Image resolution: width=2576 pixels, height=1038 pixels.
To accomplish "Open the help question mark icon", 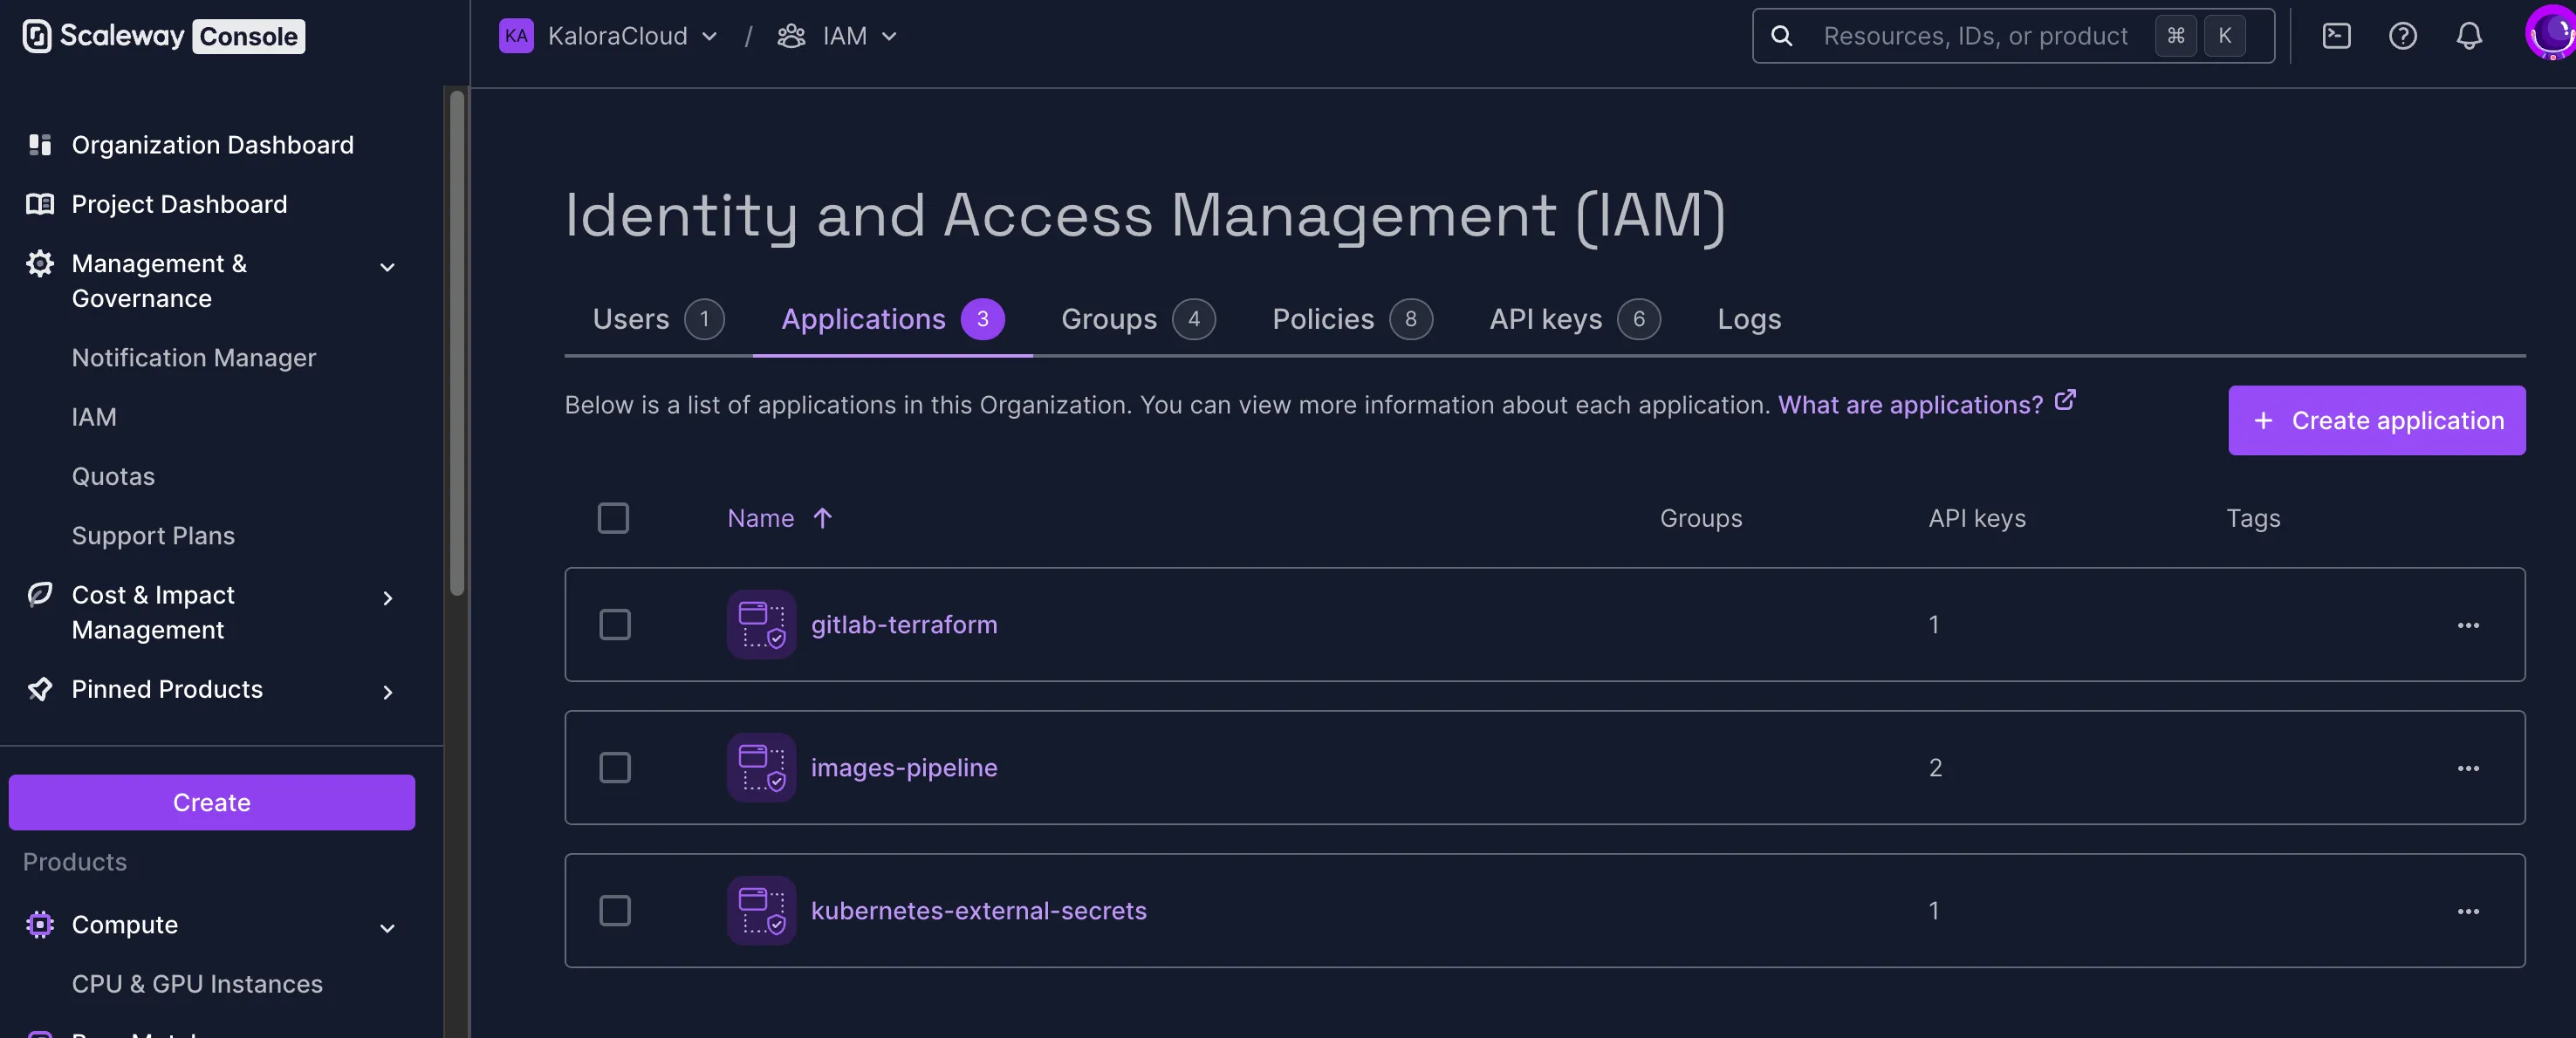I will coord(2403,36).
